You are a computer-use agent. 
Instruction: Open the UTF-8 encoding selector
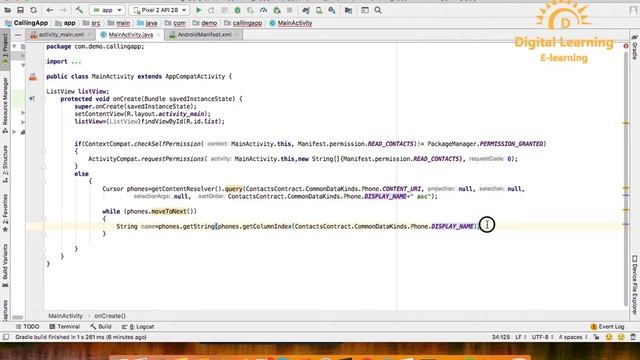pos(542,337)
